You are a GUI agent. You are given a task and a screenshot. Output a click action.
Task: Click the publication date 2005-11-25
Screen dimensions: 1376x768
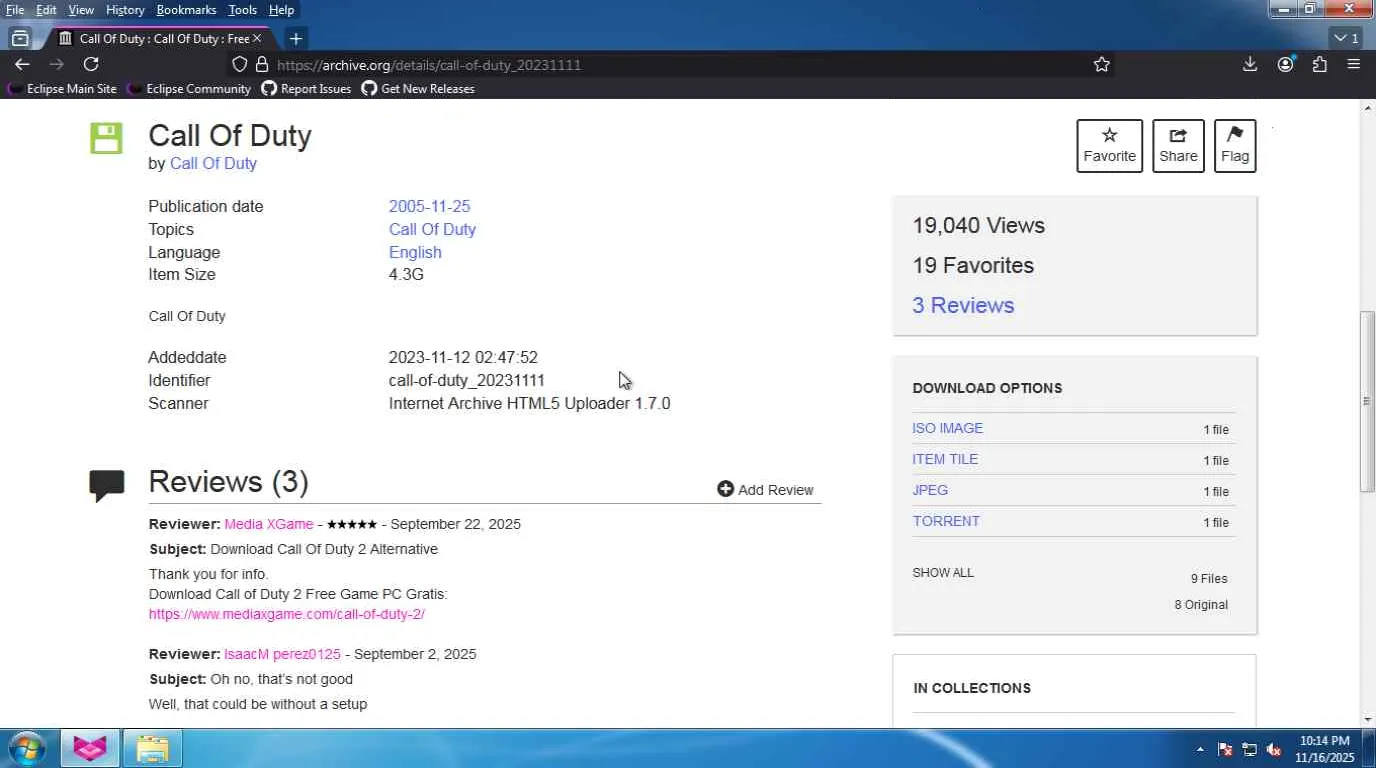click(429, 206)
